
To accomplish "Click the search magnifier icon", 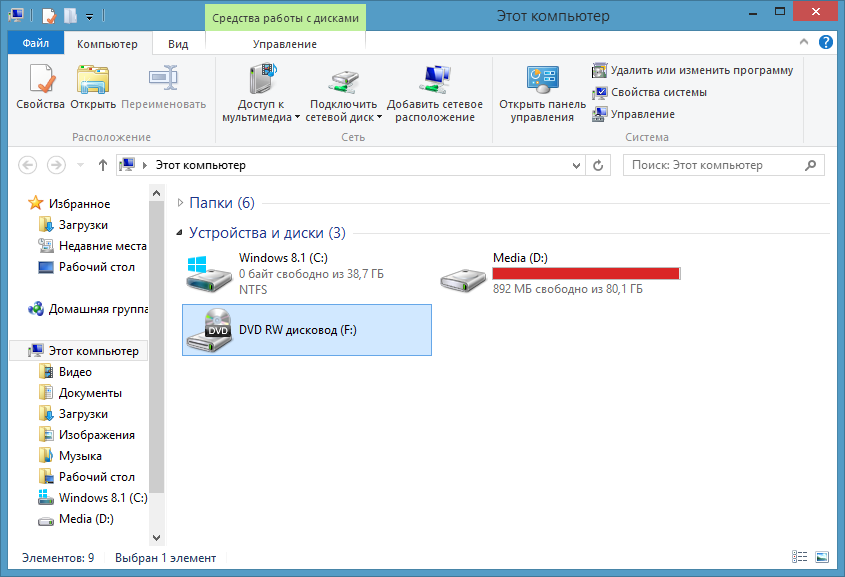I will point(810,165).
